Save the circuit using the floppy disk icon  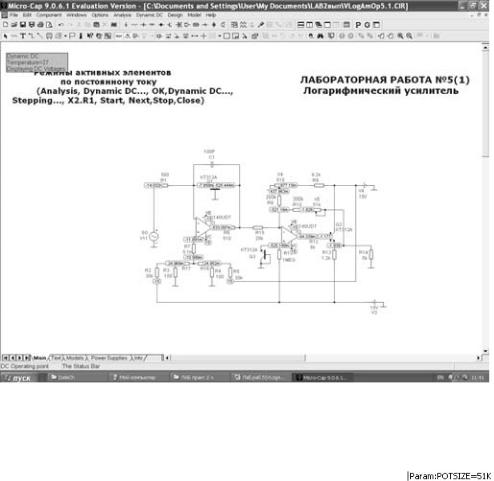23,25
